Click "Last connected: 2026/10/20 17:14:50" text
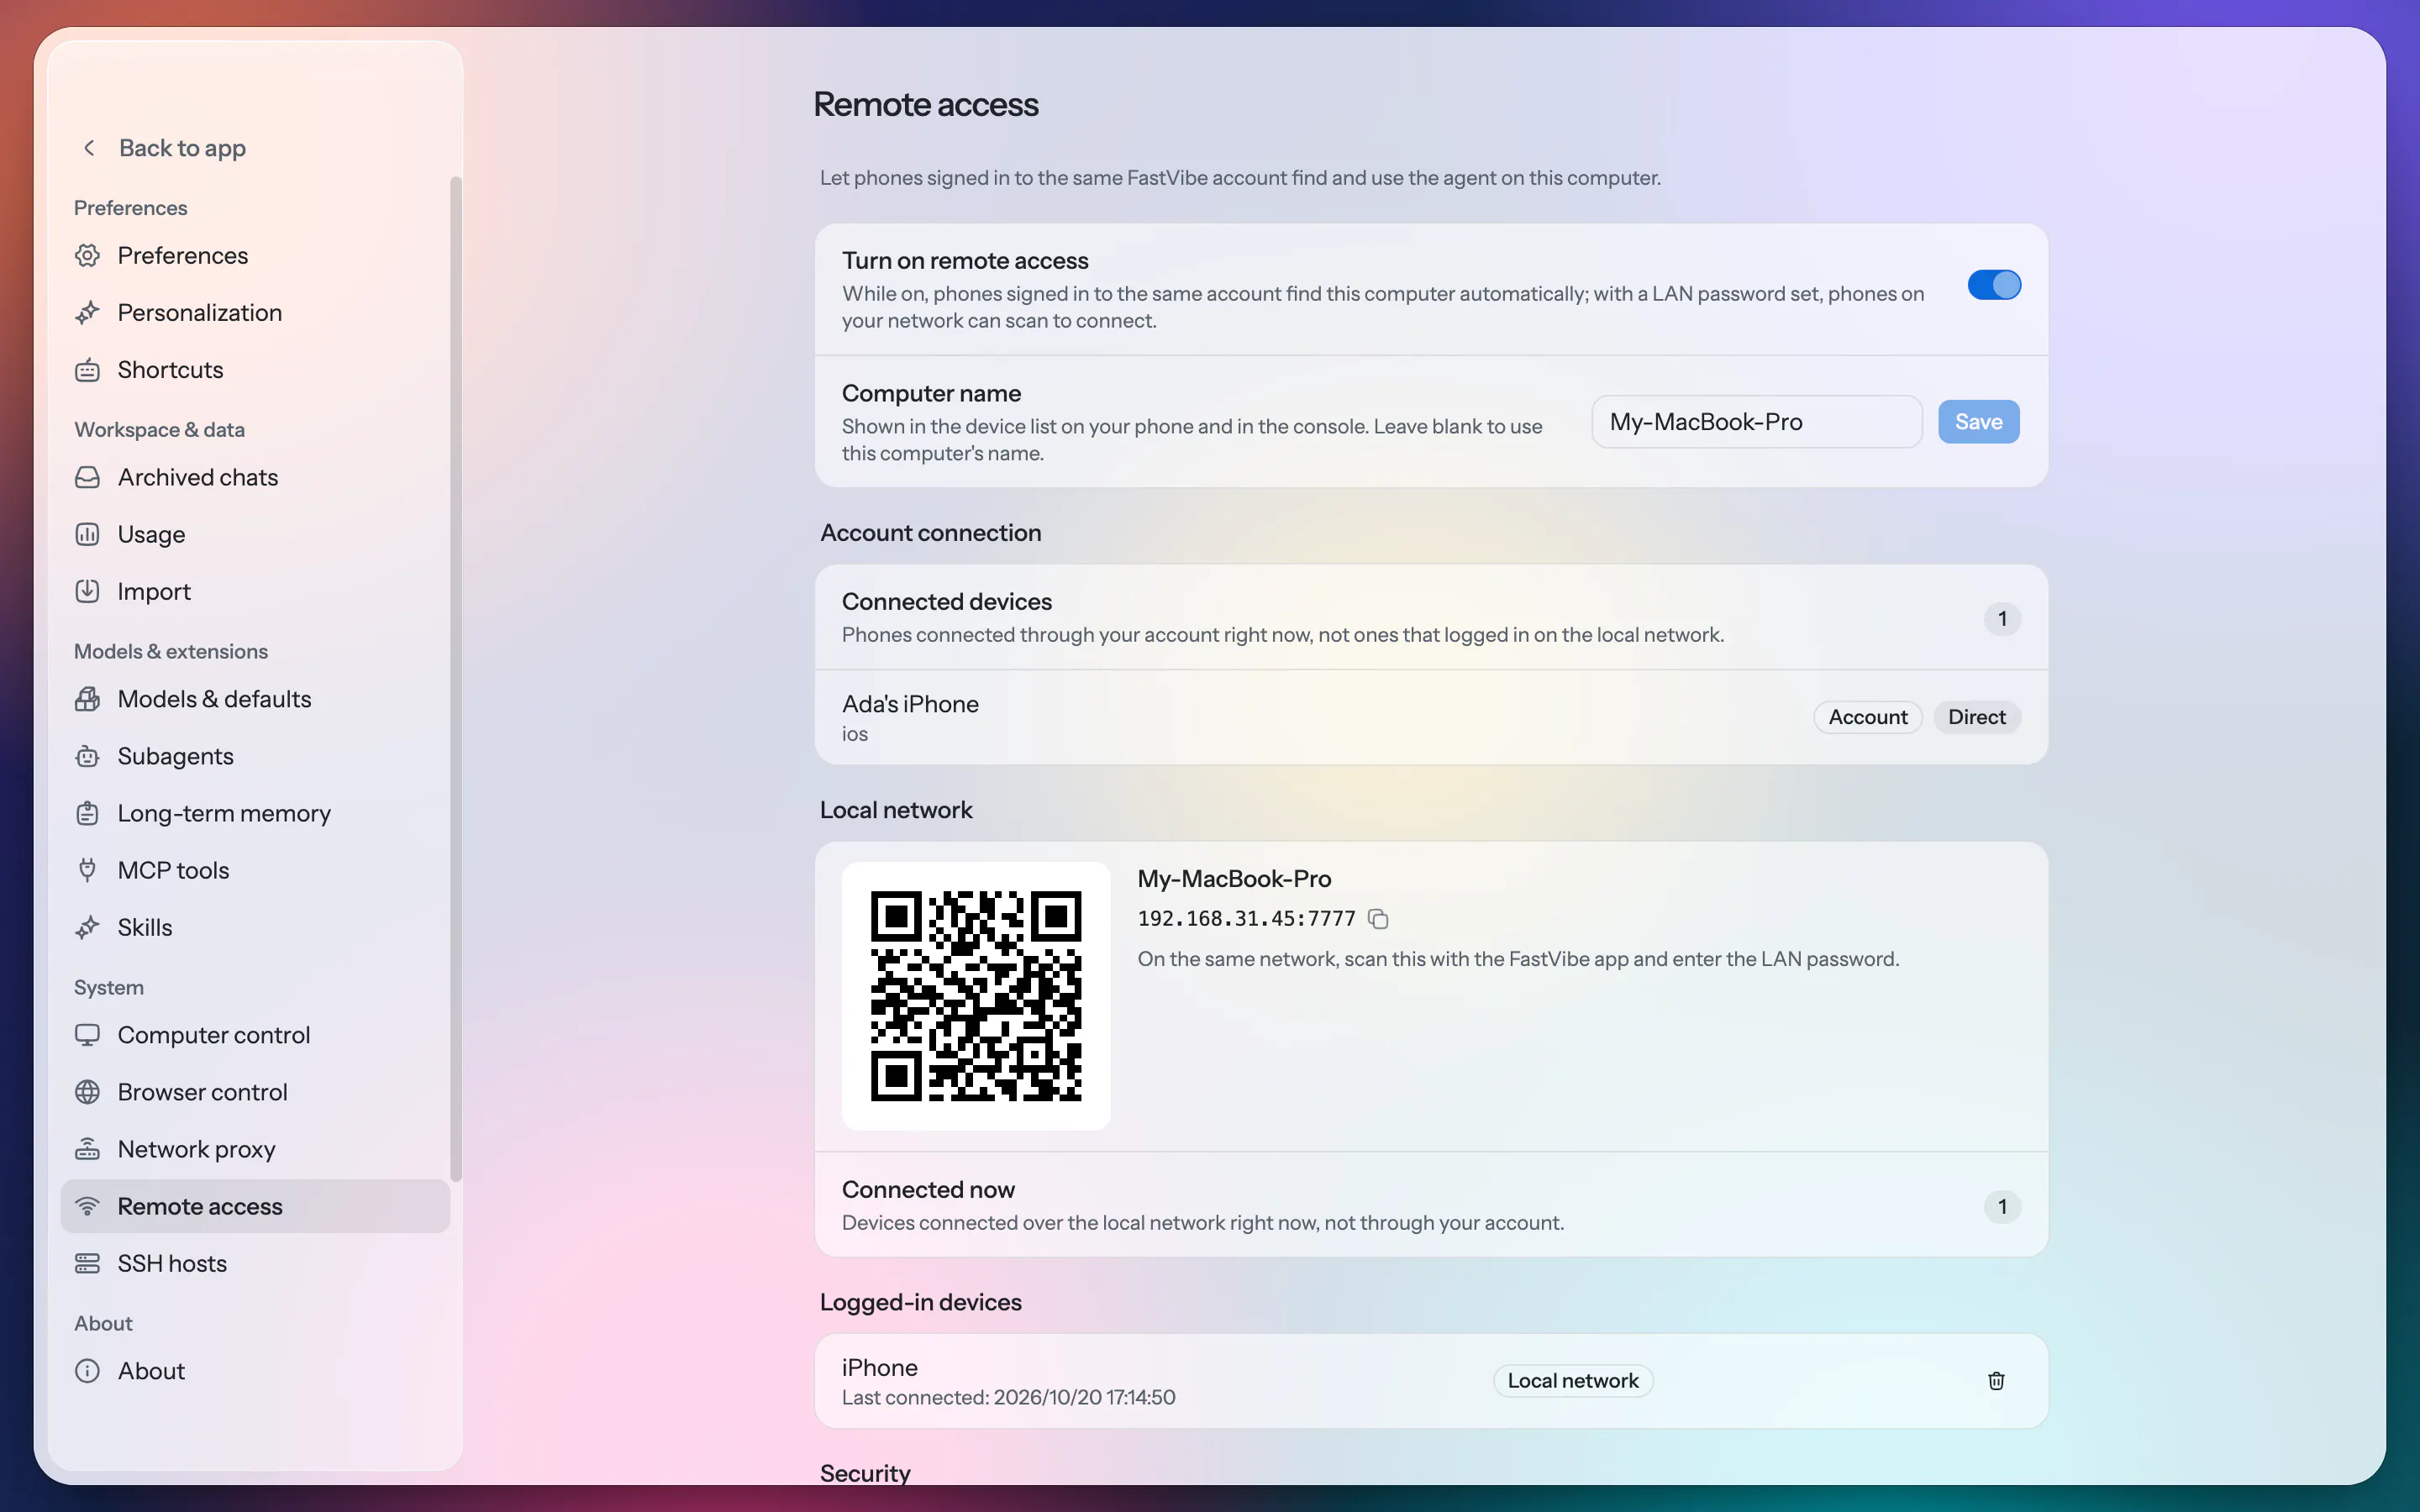 (1008, 1397)
